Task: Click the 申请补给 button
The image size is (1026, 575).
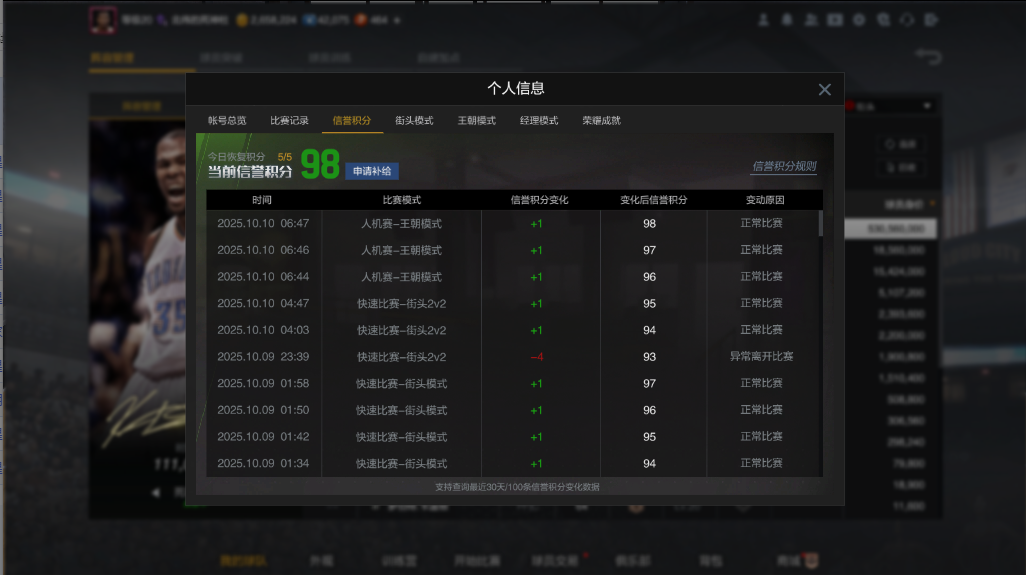Action: pyautogui.click(x=372, y=171)
